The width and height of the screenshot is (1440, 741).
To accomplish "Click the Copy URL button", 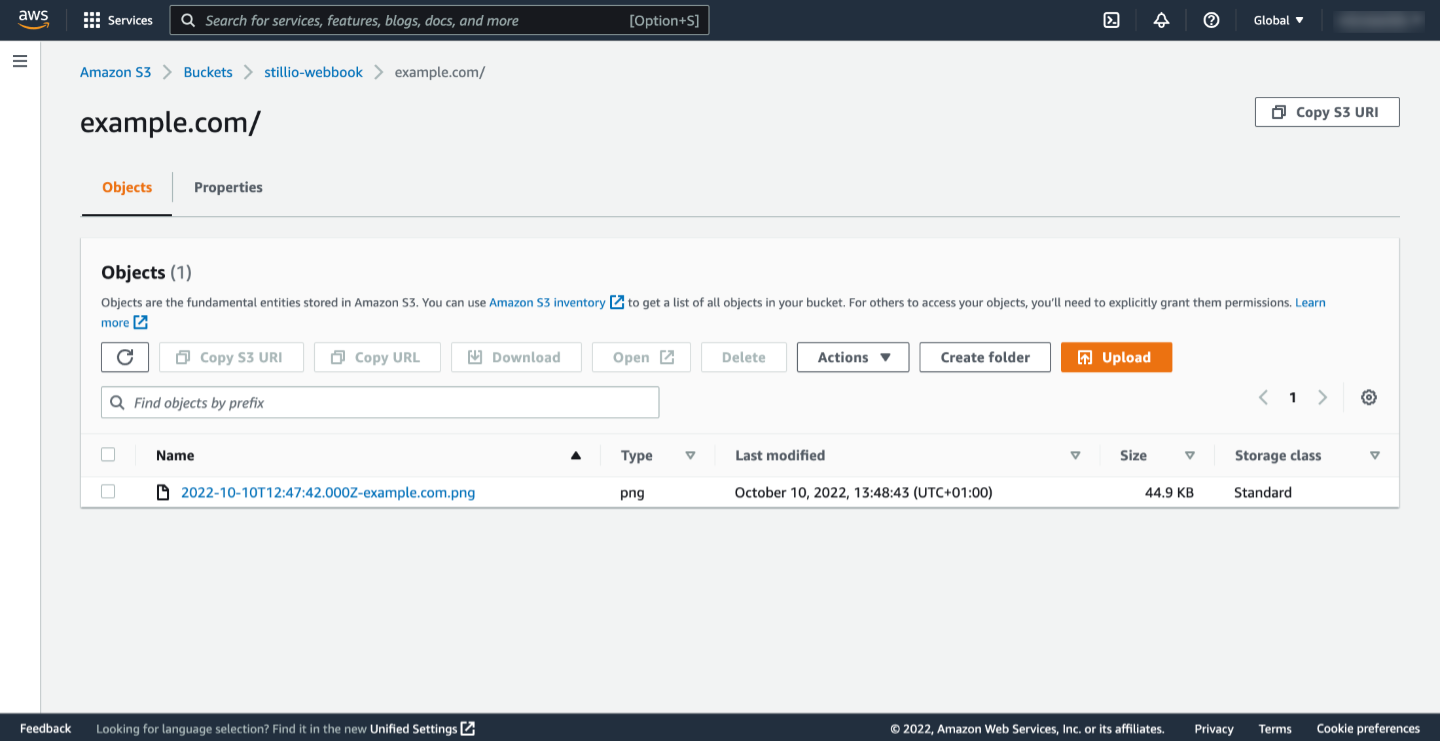I will [x=377, y=357].
